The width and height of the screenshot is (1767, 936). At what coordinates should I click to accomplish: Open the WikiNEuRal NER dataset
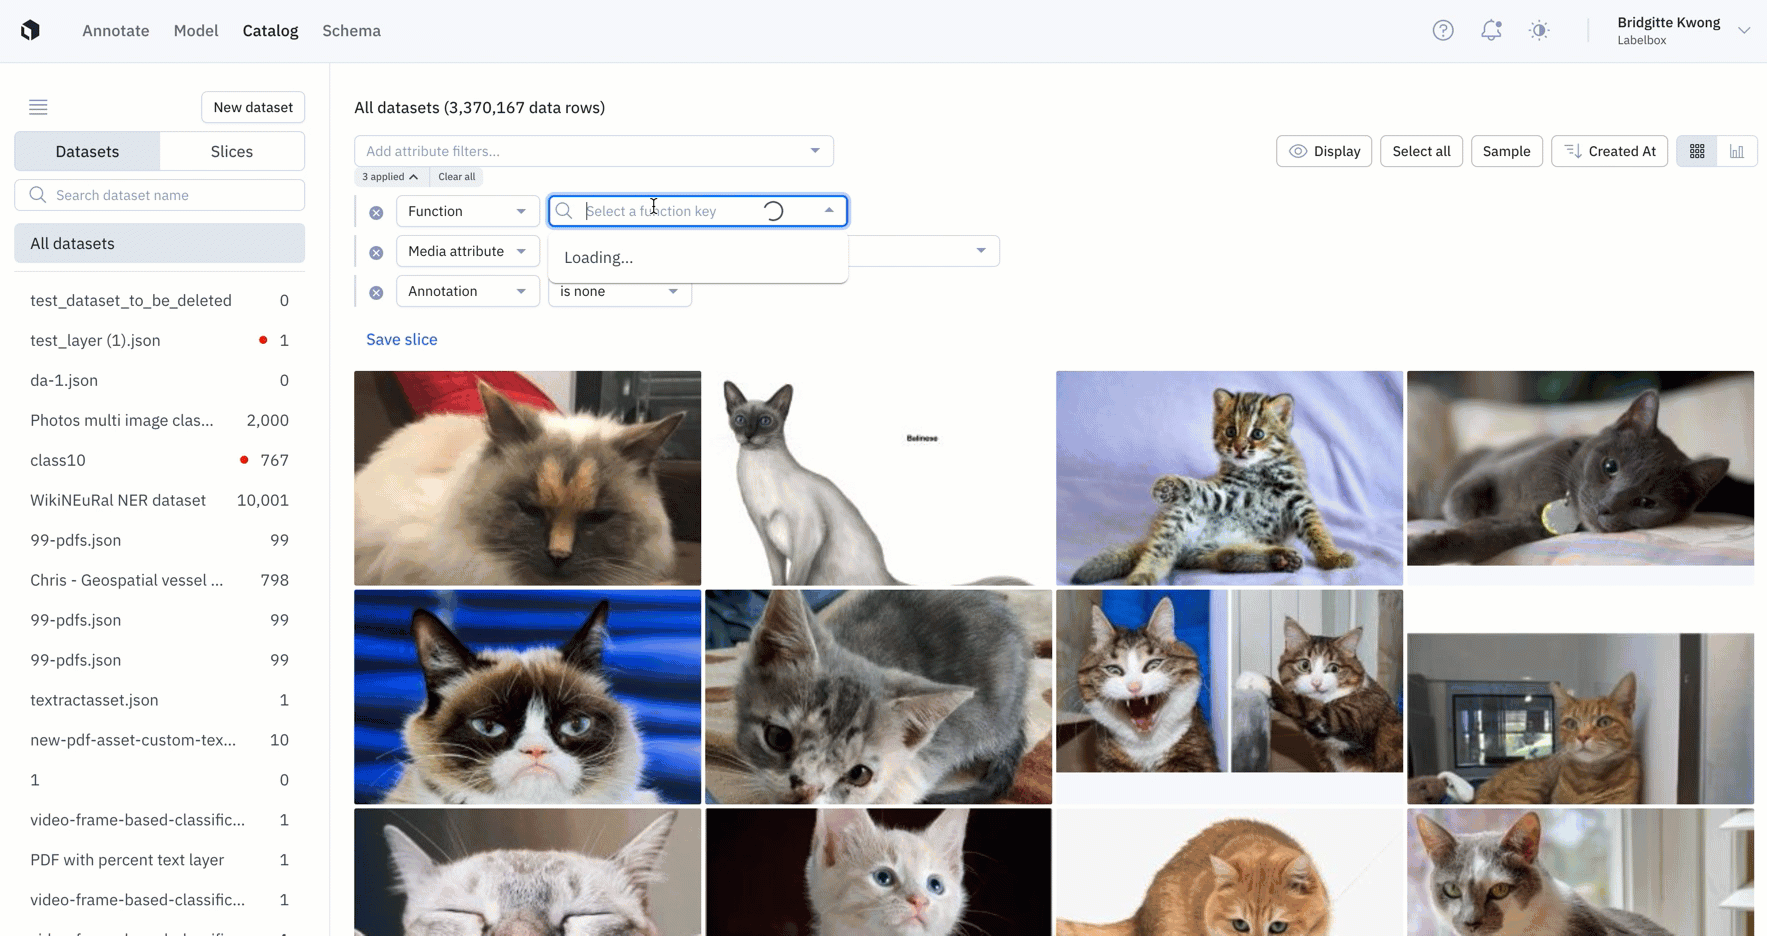point(160,500)
